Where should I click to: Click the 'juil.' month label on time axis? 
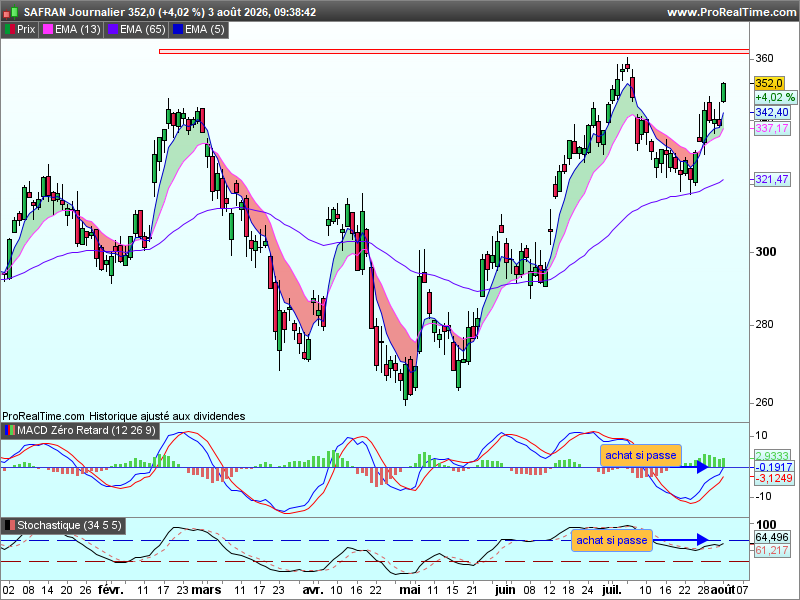(x=612, y=590)
